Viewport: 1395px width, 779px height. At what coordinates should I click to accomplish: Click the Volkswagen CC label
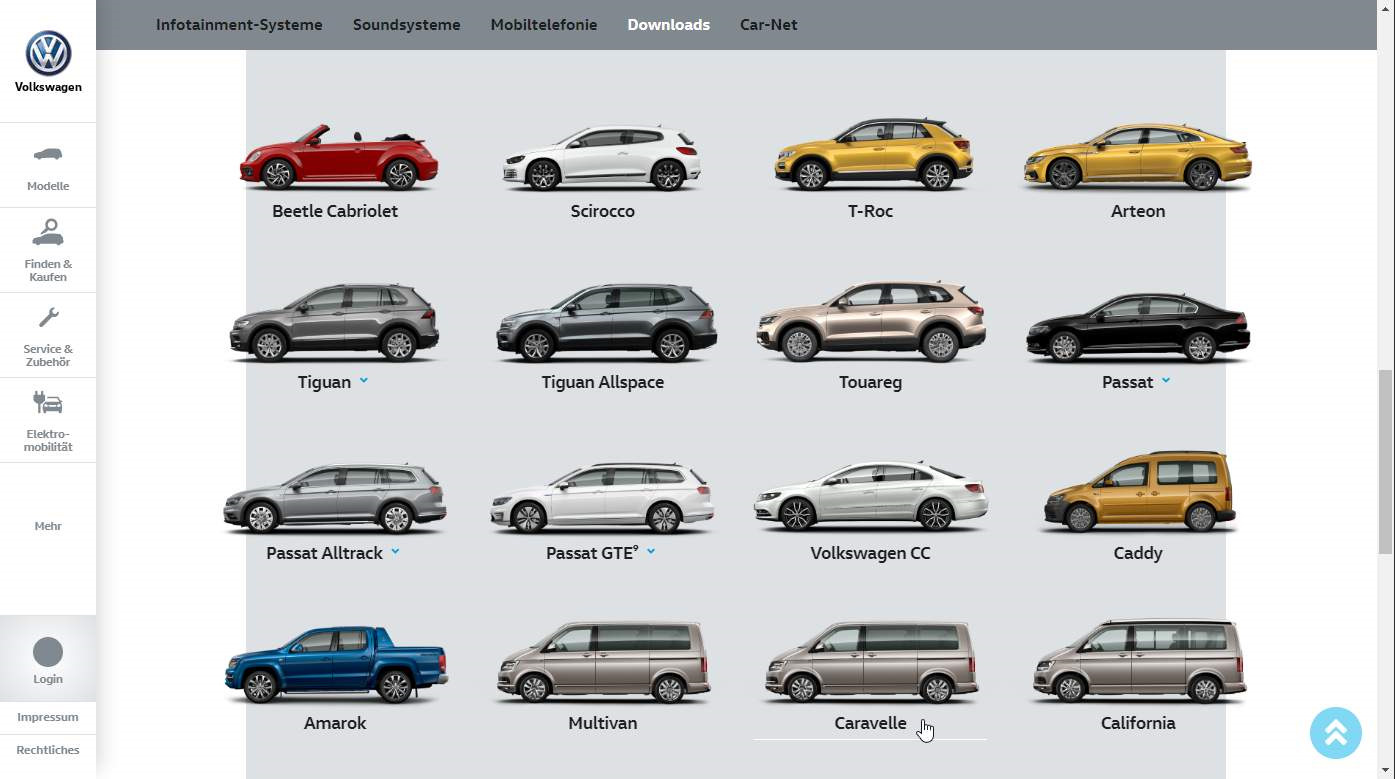pyautogui.click(x=870, y=553)
